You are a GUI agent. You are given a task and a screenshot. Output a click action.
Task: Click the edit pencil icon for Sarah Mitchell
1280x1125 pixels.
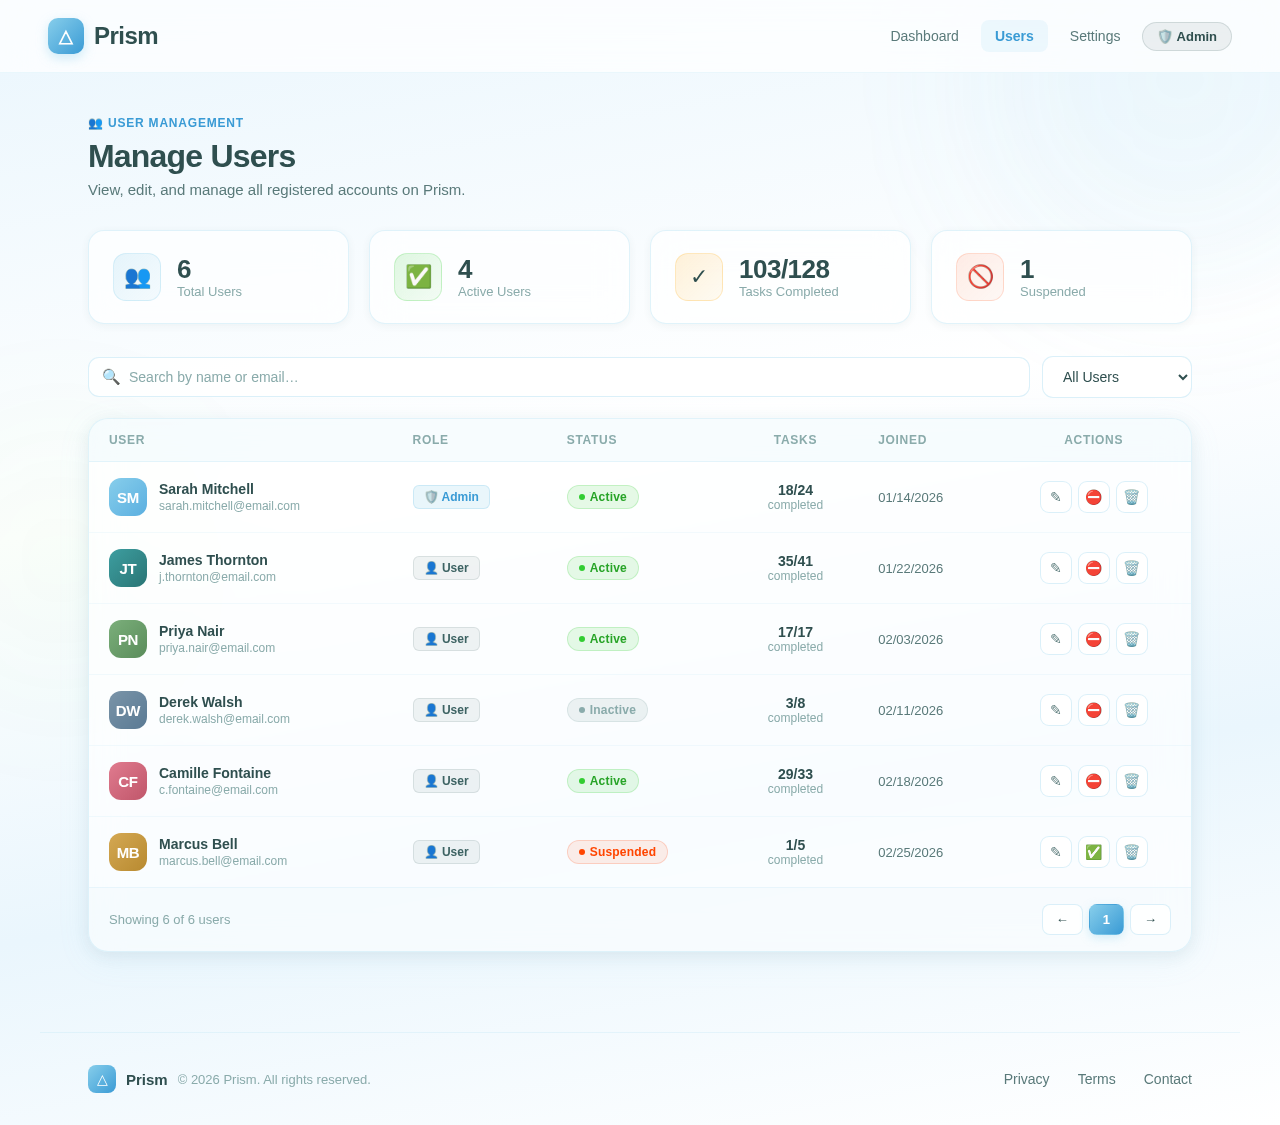click(1055, 497)
